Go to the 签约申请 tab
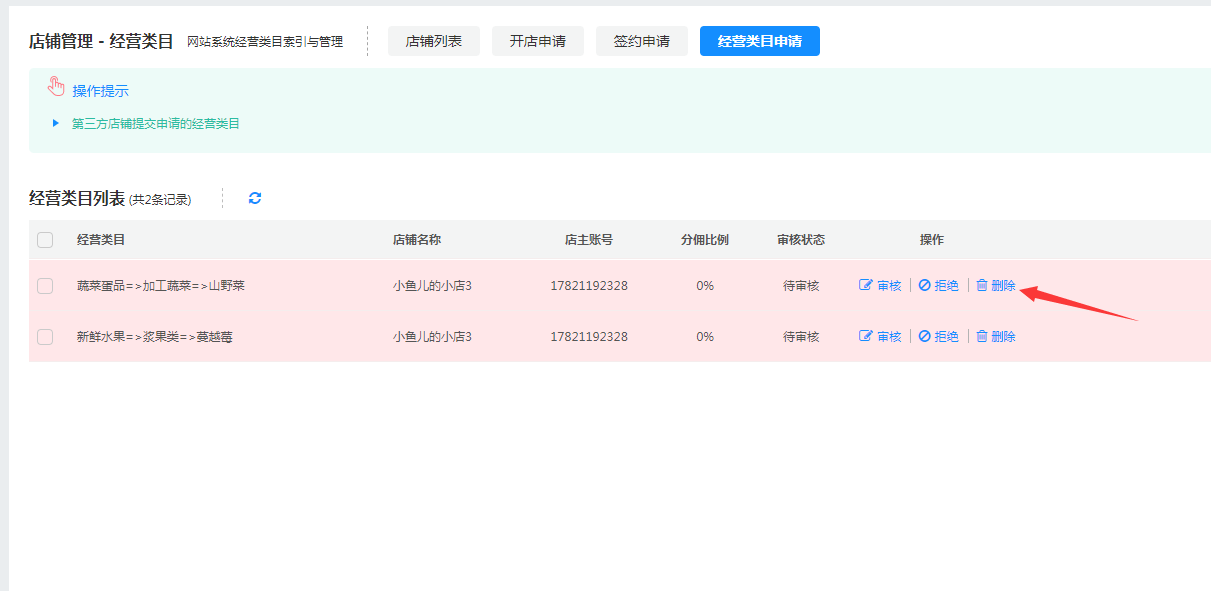Screen dimensions: 1211x591 pyautogui.click(x=641, y=41)
